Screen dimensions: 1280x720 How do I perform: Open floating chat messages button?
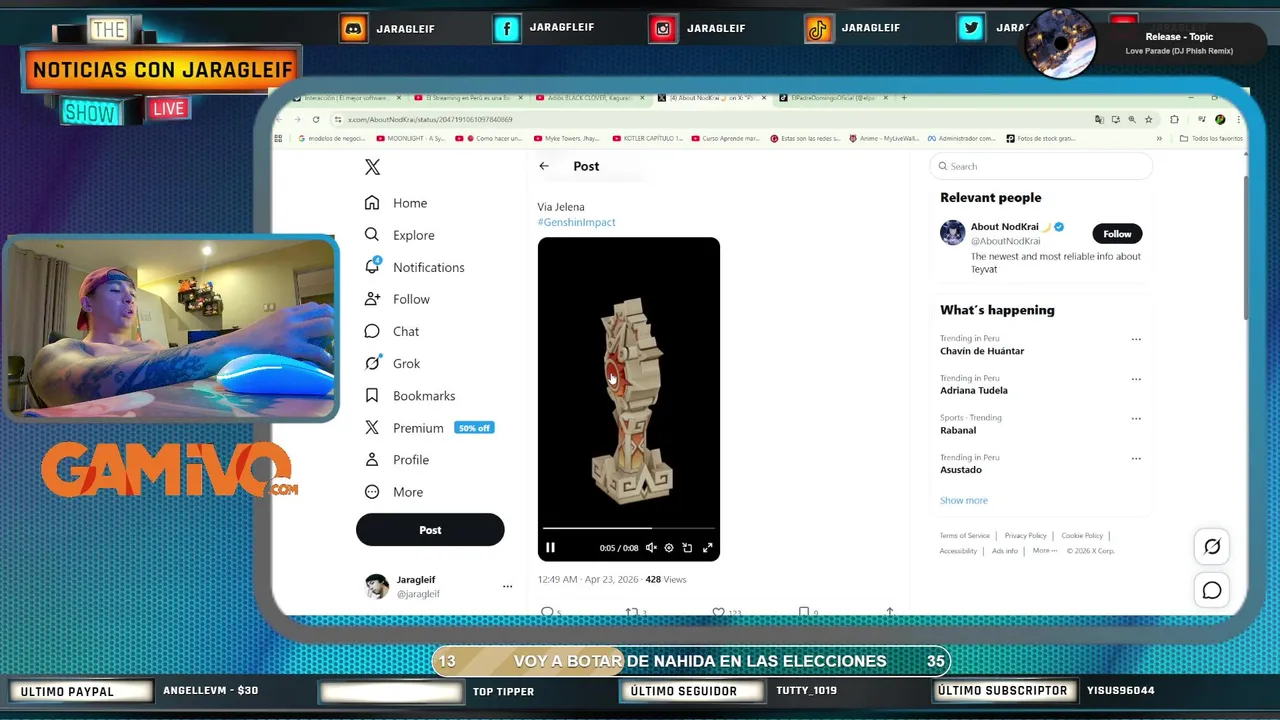[x=1212, y=590]
